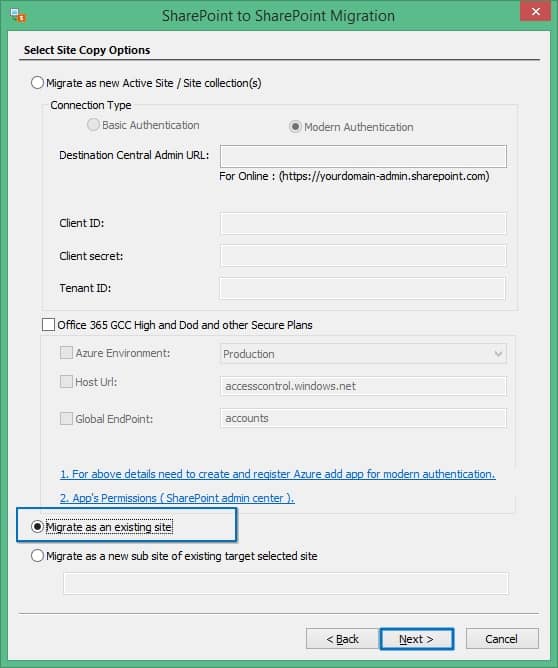
Task: Click the 'Connection Type' group label
Action: coord(91,105)
